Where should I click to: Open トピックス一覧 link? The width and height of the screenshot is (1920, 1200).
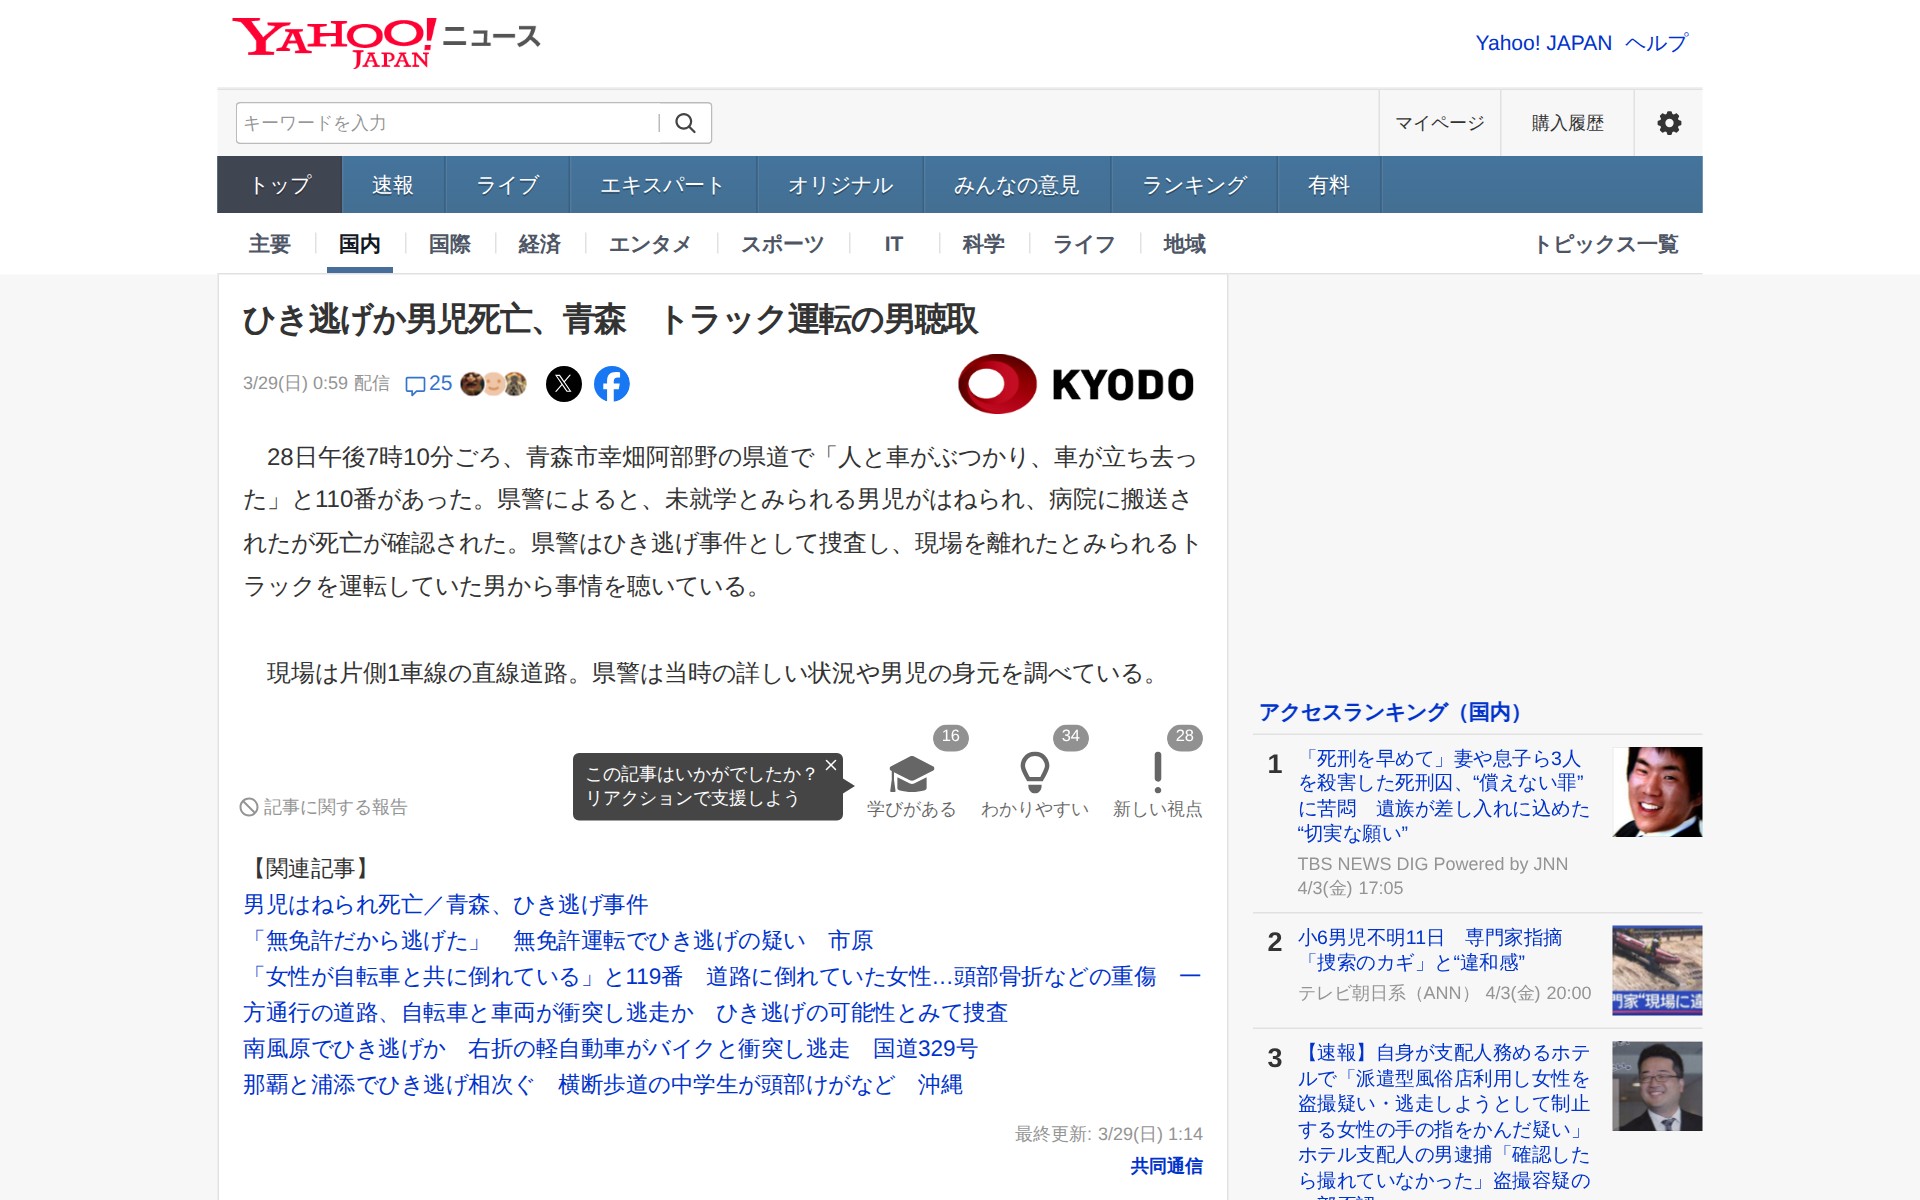tap(1605, 244)
